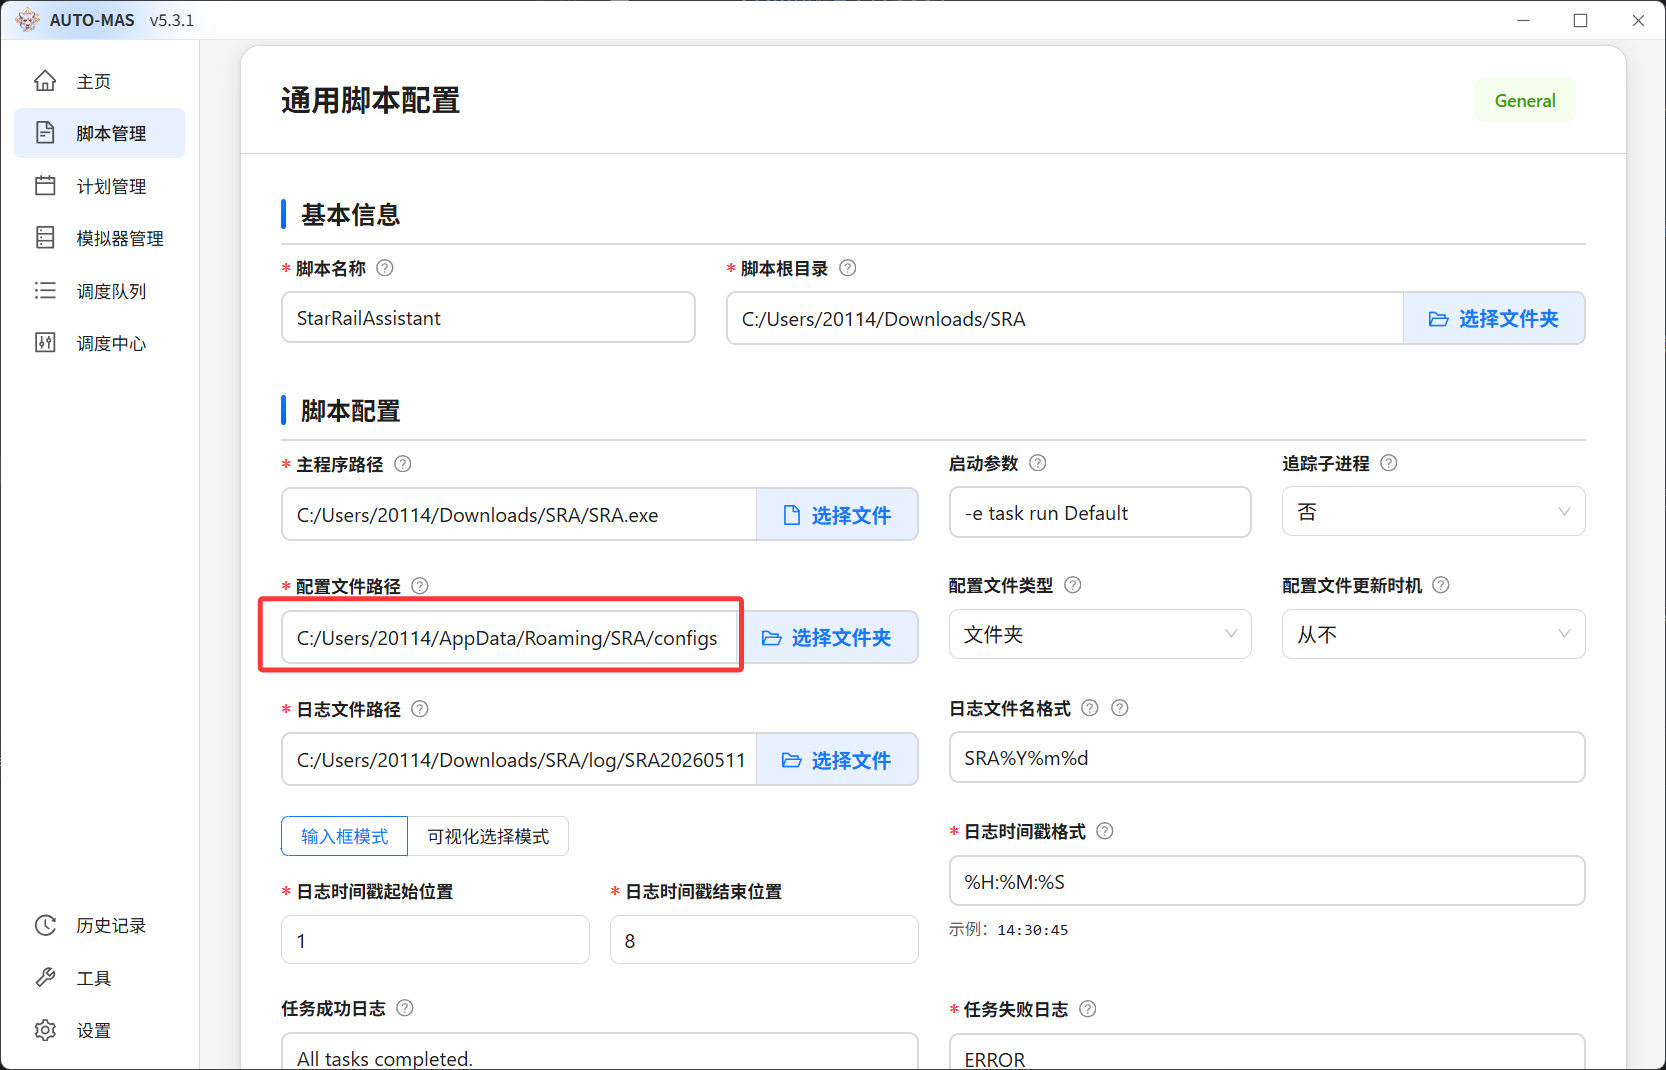Click the 脚本配置 section heading
Viewport: 1666px width, 1070px height.
(350, 410)
